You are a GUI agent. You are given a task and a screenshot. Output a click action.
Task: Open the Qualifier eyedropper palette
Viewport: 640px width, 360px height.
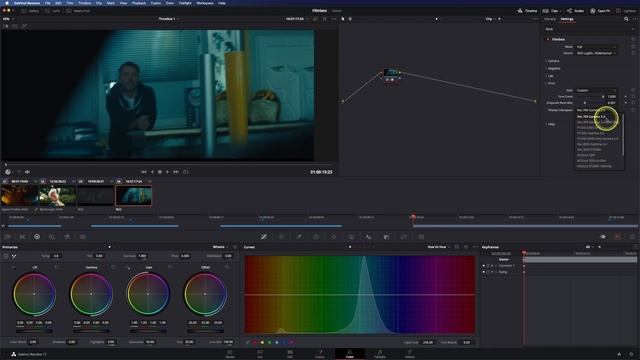coord(298,237)
